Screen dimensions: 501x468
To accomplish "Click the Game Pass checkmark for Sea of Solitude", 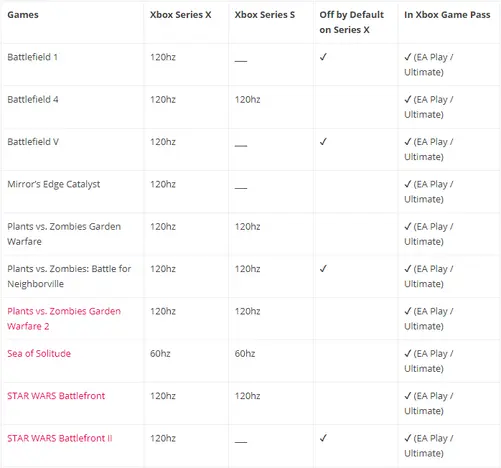I will point(408,353).
